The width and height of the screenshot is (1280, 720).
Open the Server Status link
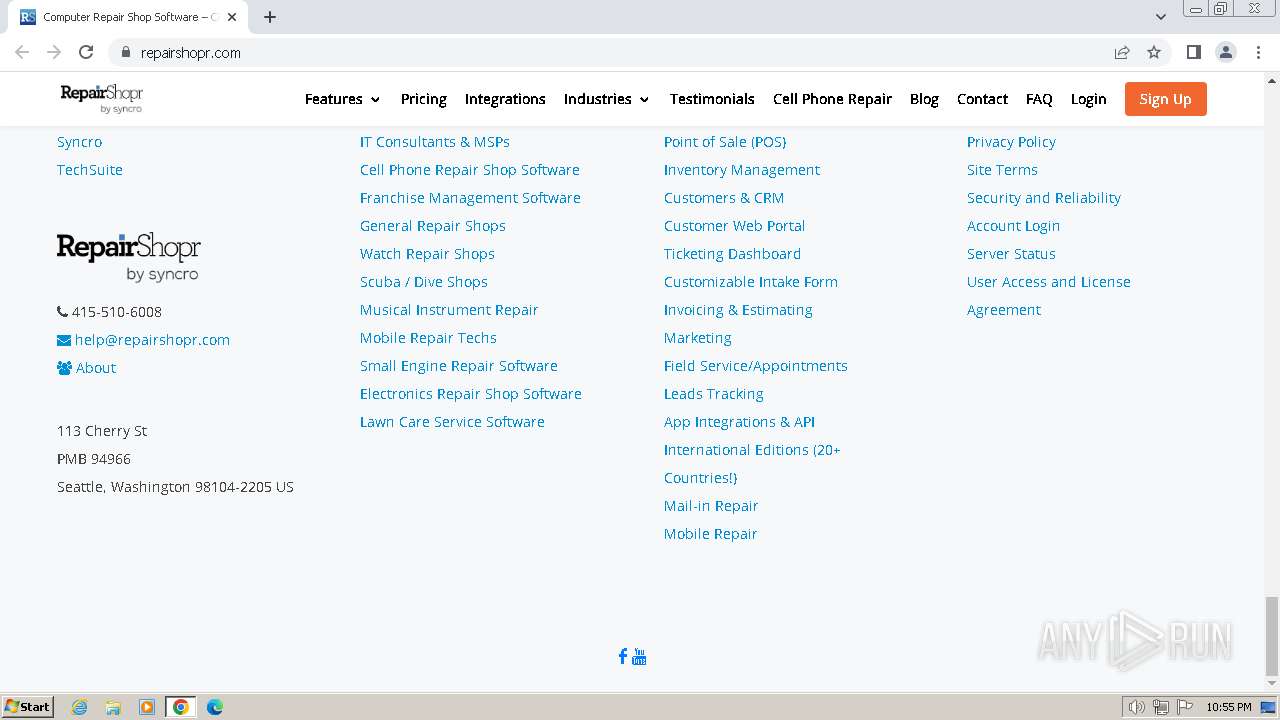coord(1011,254)
